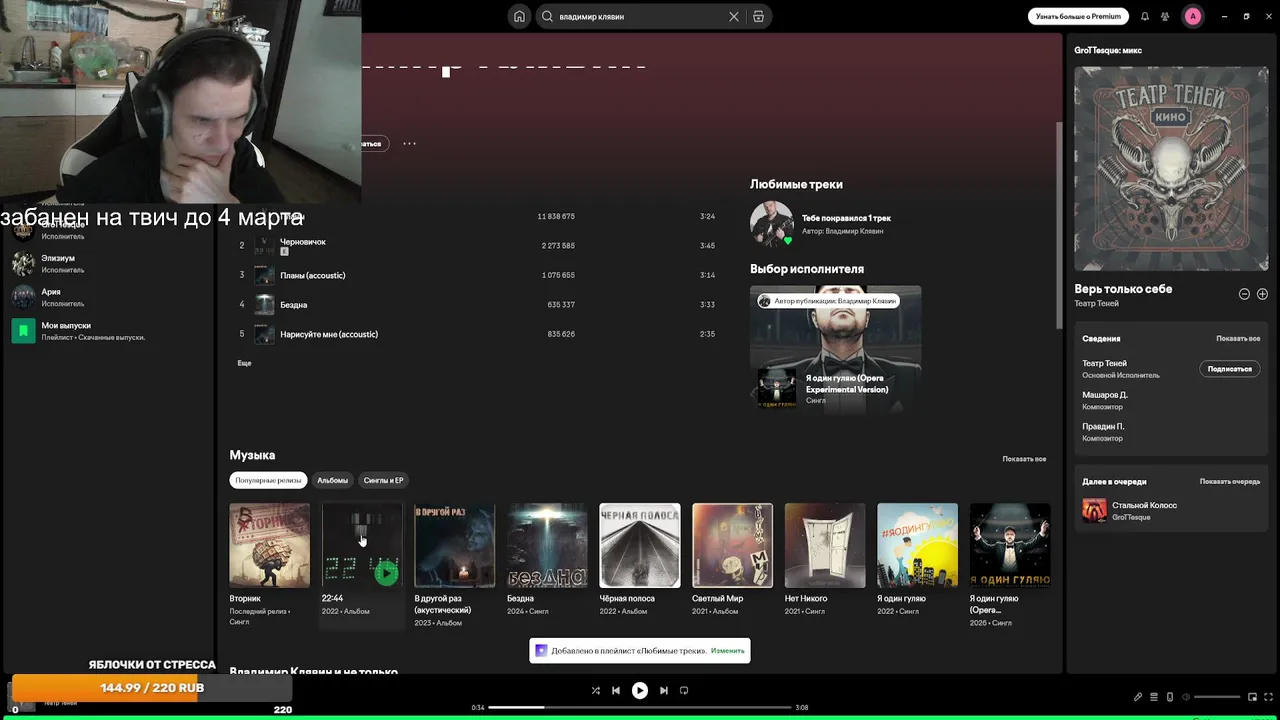The width and height of the screenshot is (1280, 720).
Task: Open Я один гуляю (Opera...) 2026 single cover
Action: point(1010,545)
